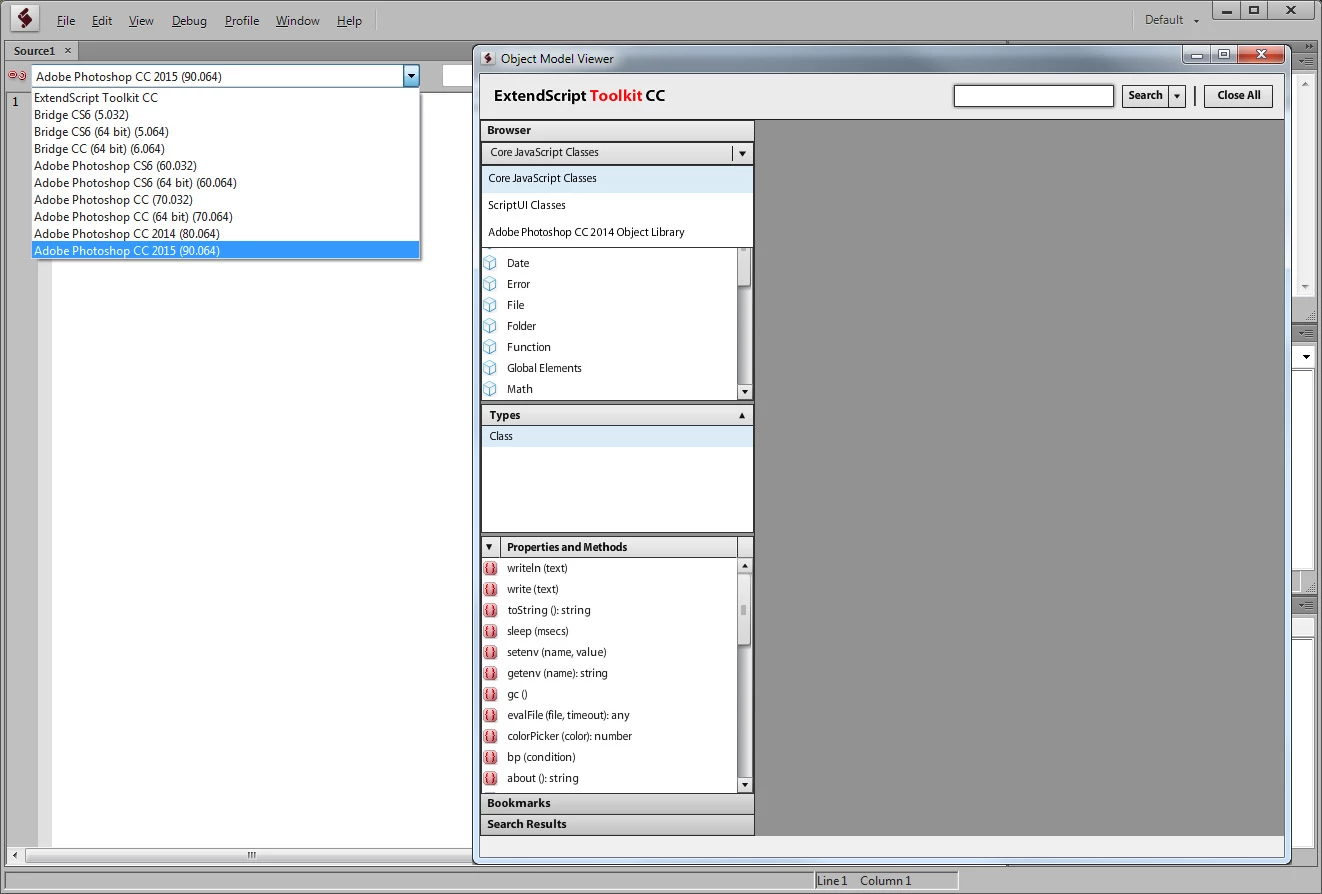Click the class icon next to Date
This screenshot has height=894, width=1322.
(x=490, y=263)
